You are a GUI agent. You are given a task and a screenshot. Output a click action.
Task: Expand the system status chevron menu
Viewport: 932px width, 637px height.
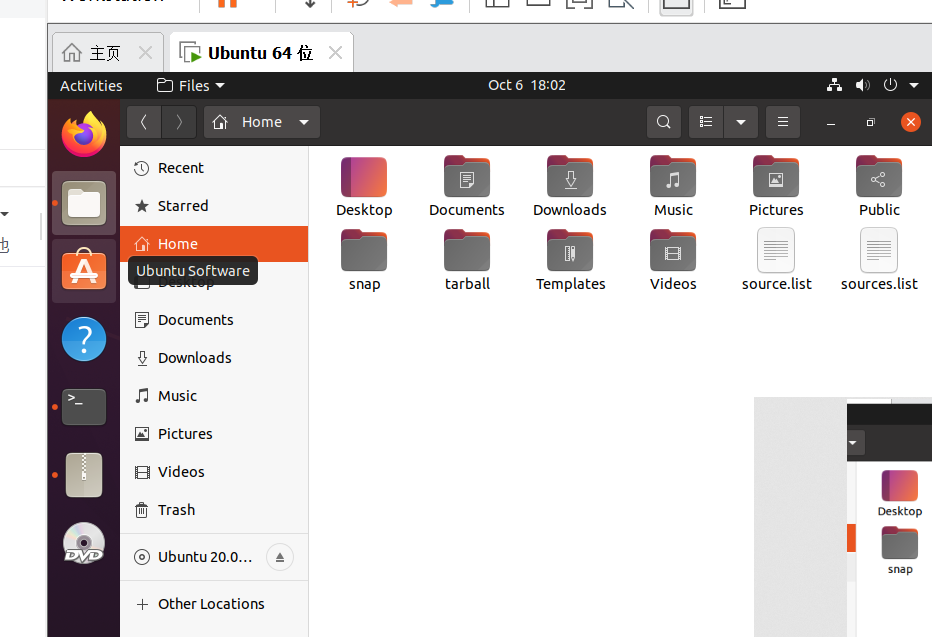tap(913, 85)
